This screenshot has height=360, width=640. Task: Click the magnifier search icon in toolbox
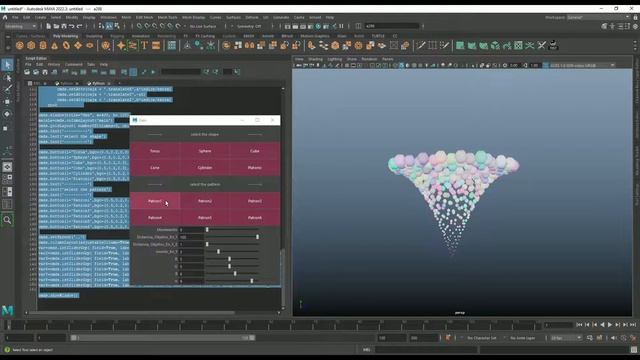[7, 220]
